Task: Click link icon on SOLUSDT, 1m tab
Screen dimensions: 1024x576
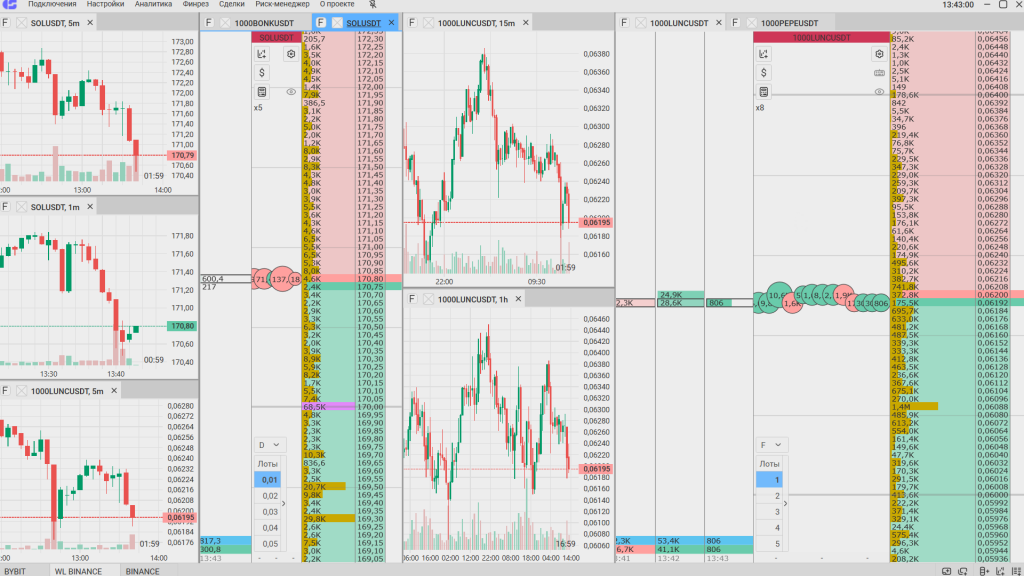Action: pos(22,207)
